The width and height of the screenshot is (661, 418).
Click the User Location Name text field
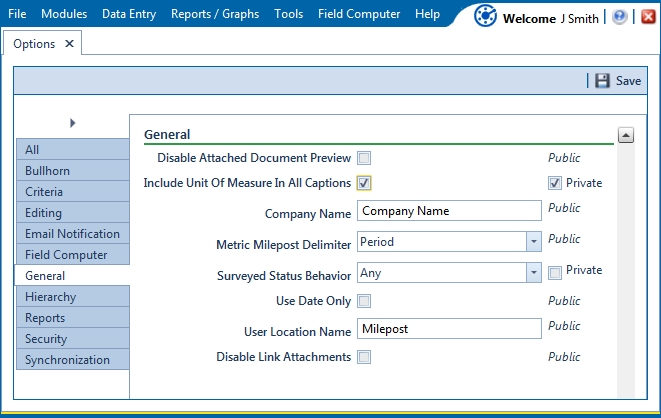[449, 329]
